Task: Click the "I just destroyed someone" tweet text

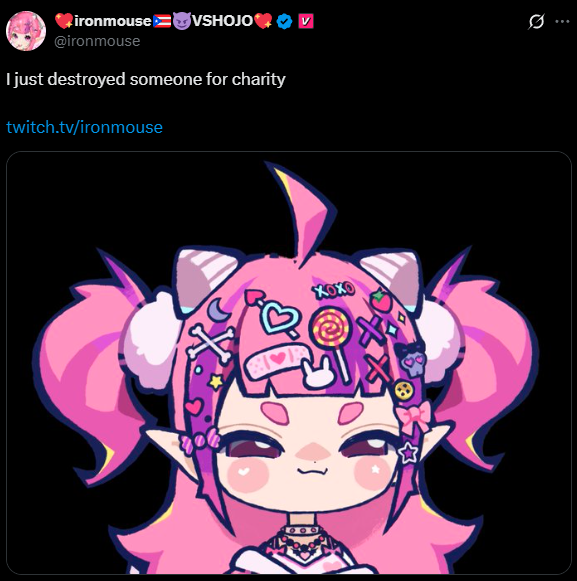Action: point(146,79)
